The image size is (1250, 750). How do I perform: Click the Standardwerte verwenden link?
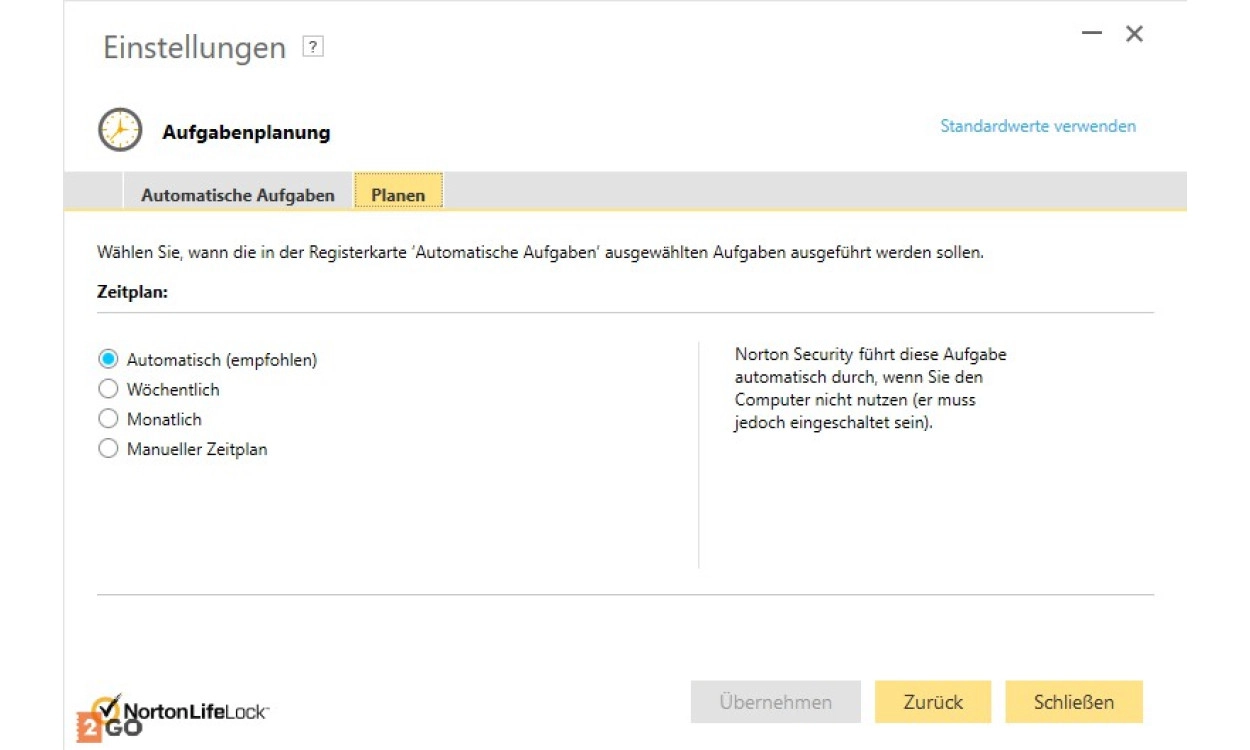click(x=1038, y=126)
